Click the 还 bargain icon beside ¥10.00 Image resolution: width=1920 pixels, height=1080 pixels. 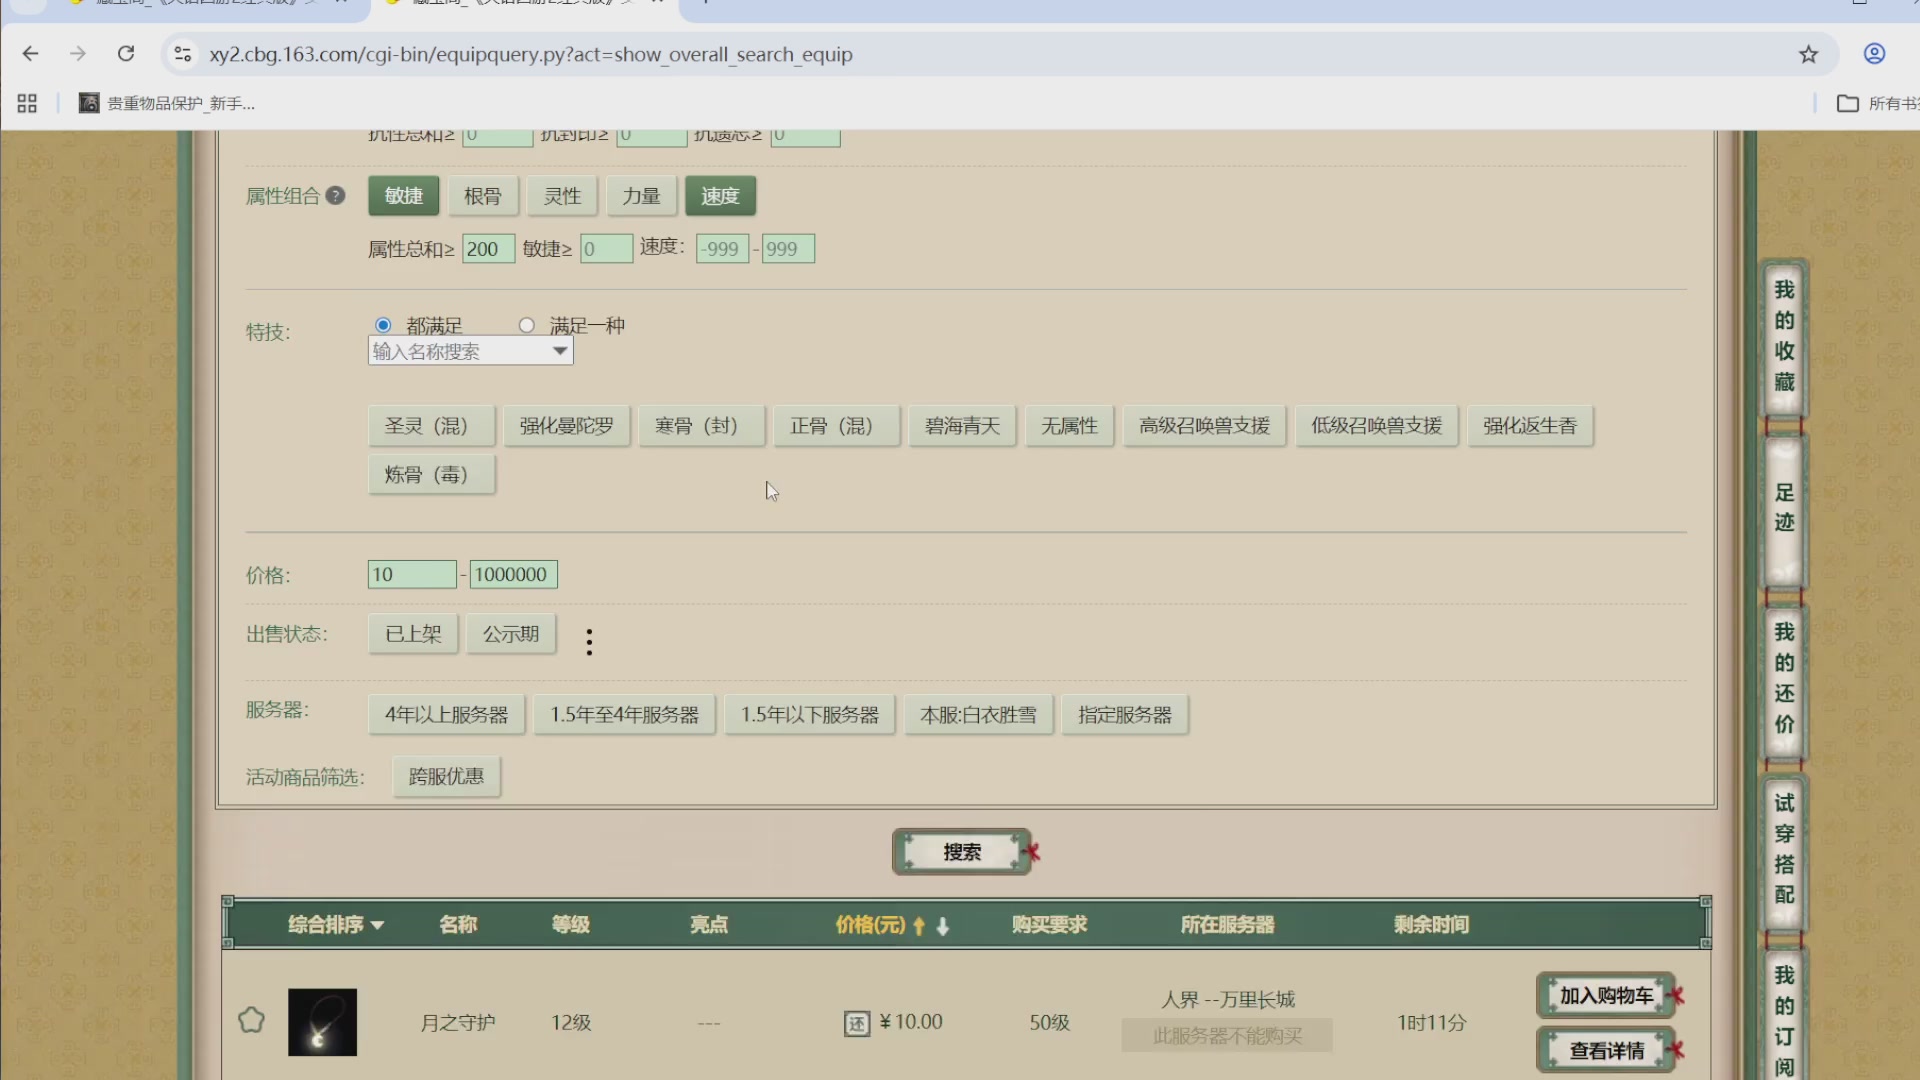point(858,1022)
